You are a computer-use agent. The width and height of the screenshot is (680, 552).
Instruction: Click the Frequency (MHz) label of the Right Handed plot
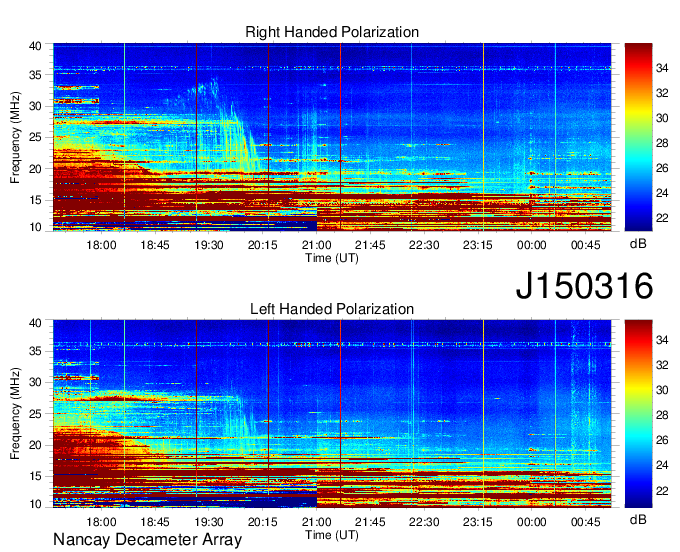coord(15,137)
